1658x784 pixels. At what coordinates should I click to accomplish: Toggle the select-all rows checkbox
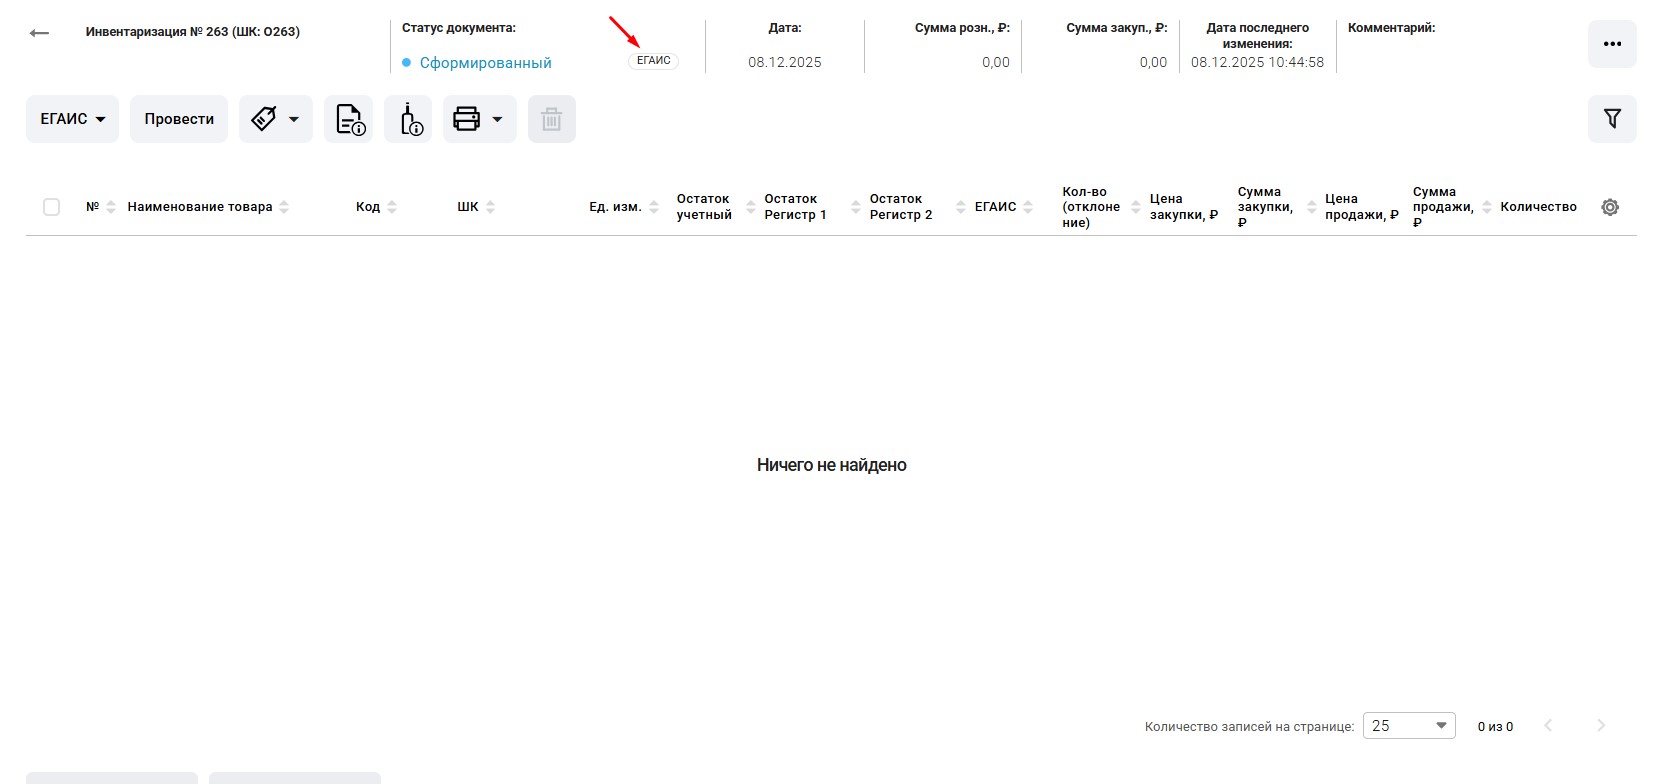coord(52,207)
